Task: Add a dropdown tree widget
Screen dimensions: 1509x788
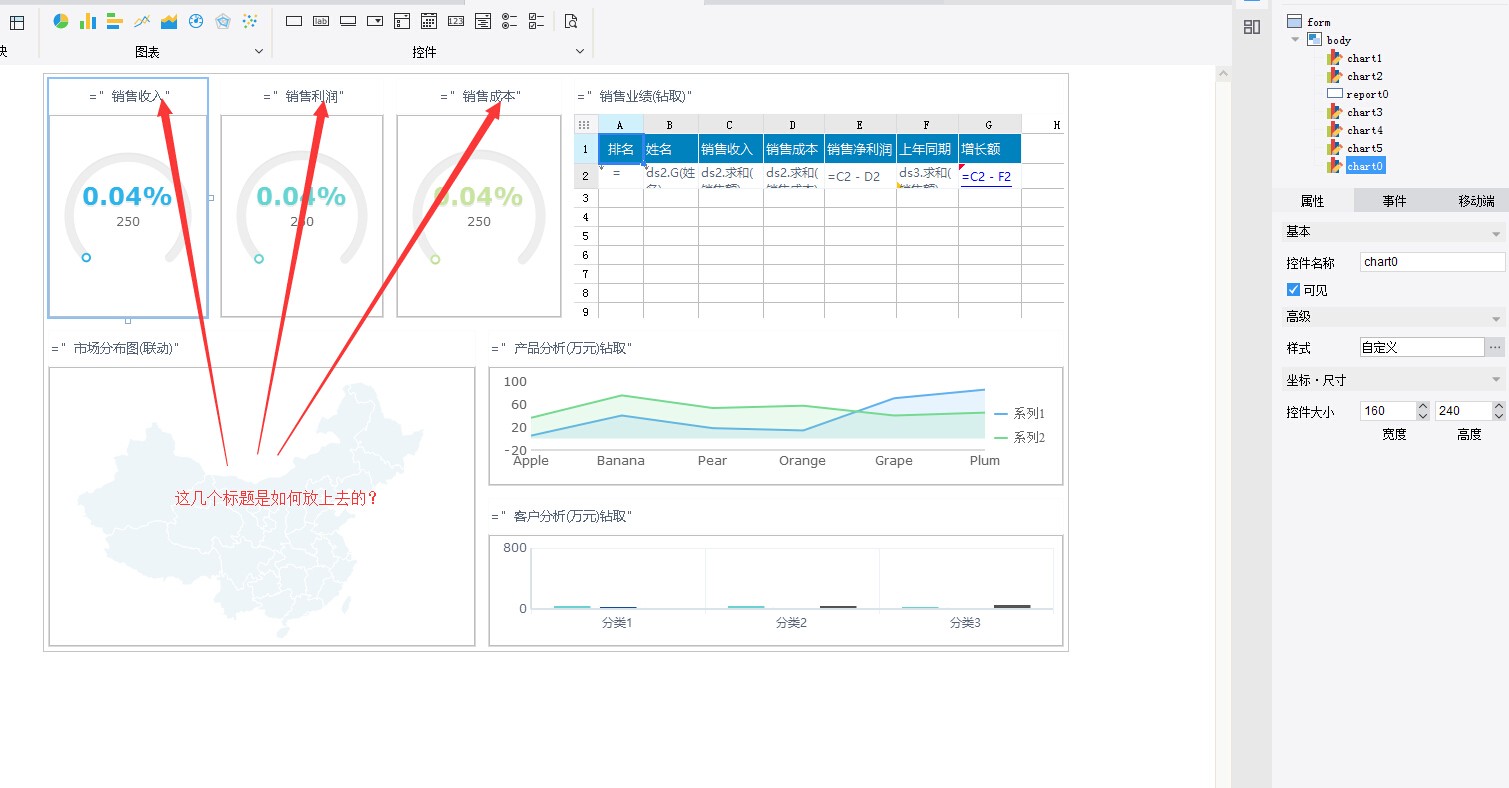Action: coord(483,21)
